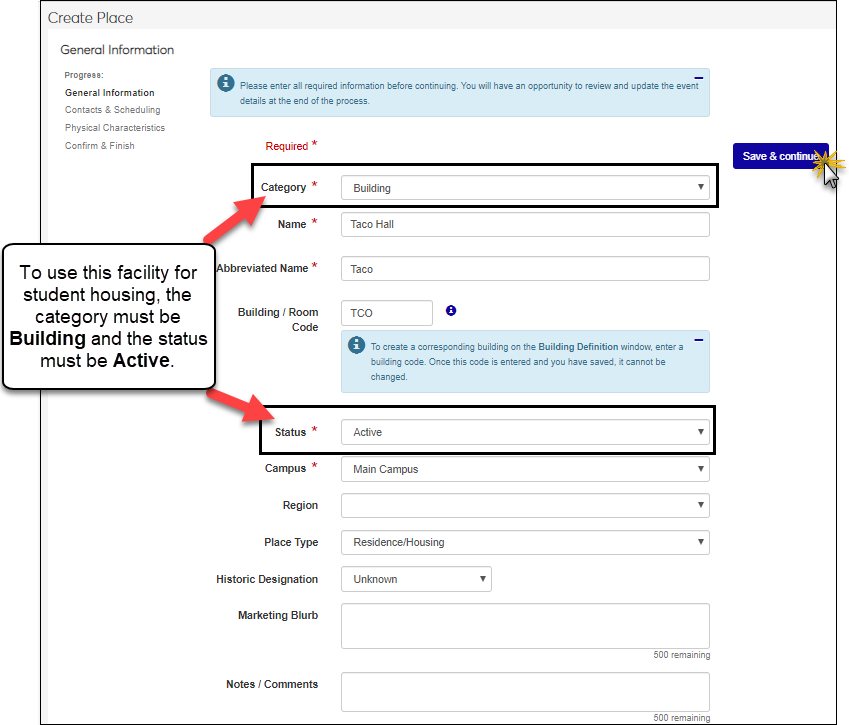Image resolution: width=849 pixels, height=725 pixels.
Task: Click info icon beside Building / Room Code
Action: pos(451,311)
